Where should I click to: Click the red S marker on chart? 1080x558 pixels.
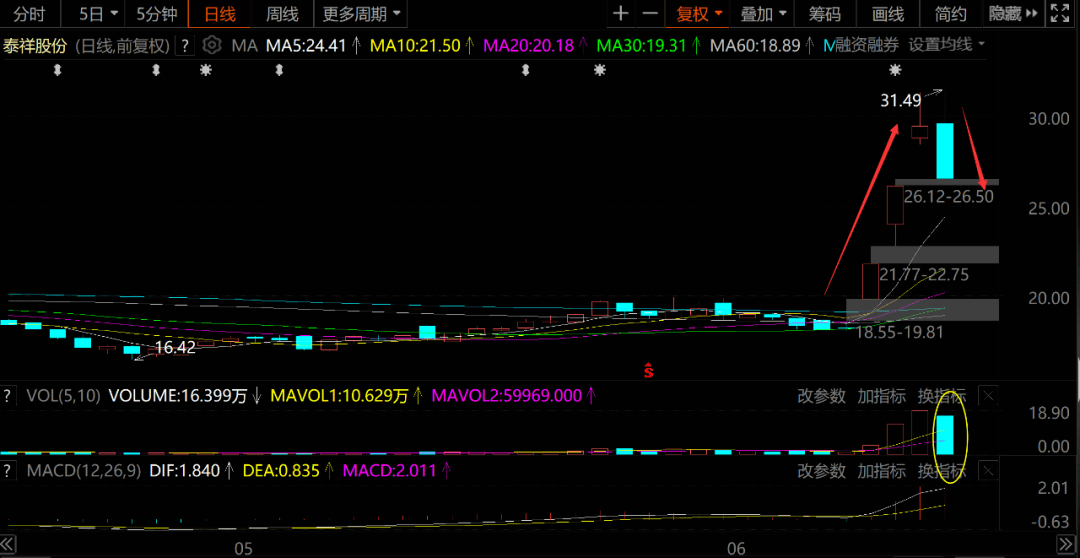(648, 369)
